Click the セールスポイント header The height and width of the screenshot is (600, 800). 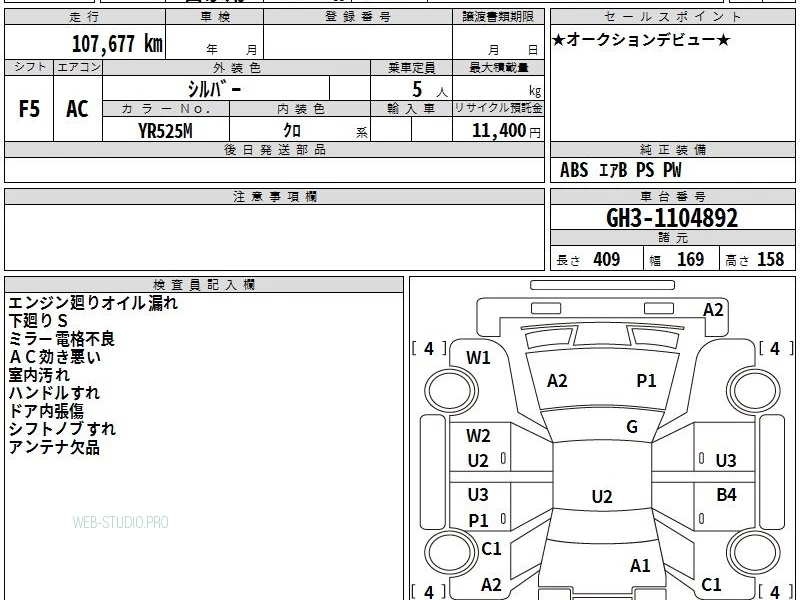[672, 17]
